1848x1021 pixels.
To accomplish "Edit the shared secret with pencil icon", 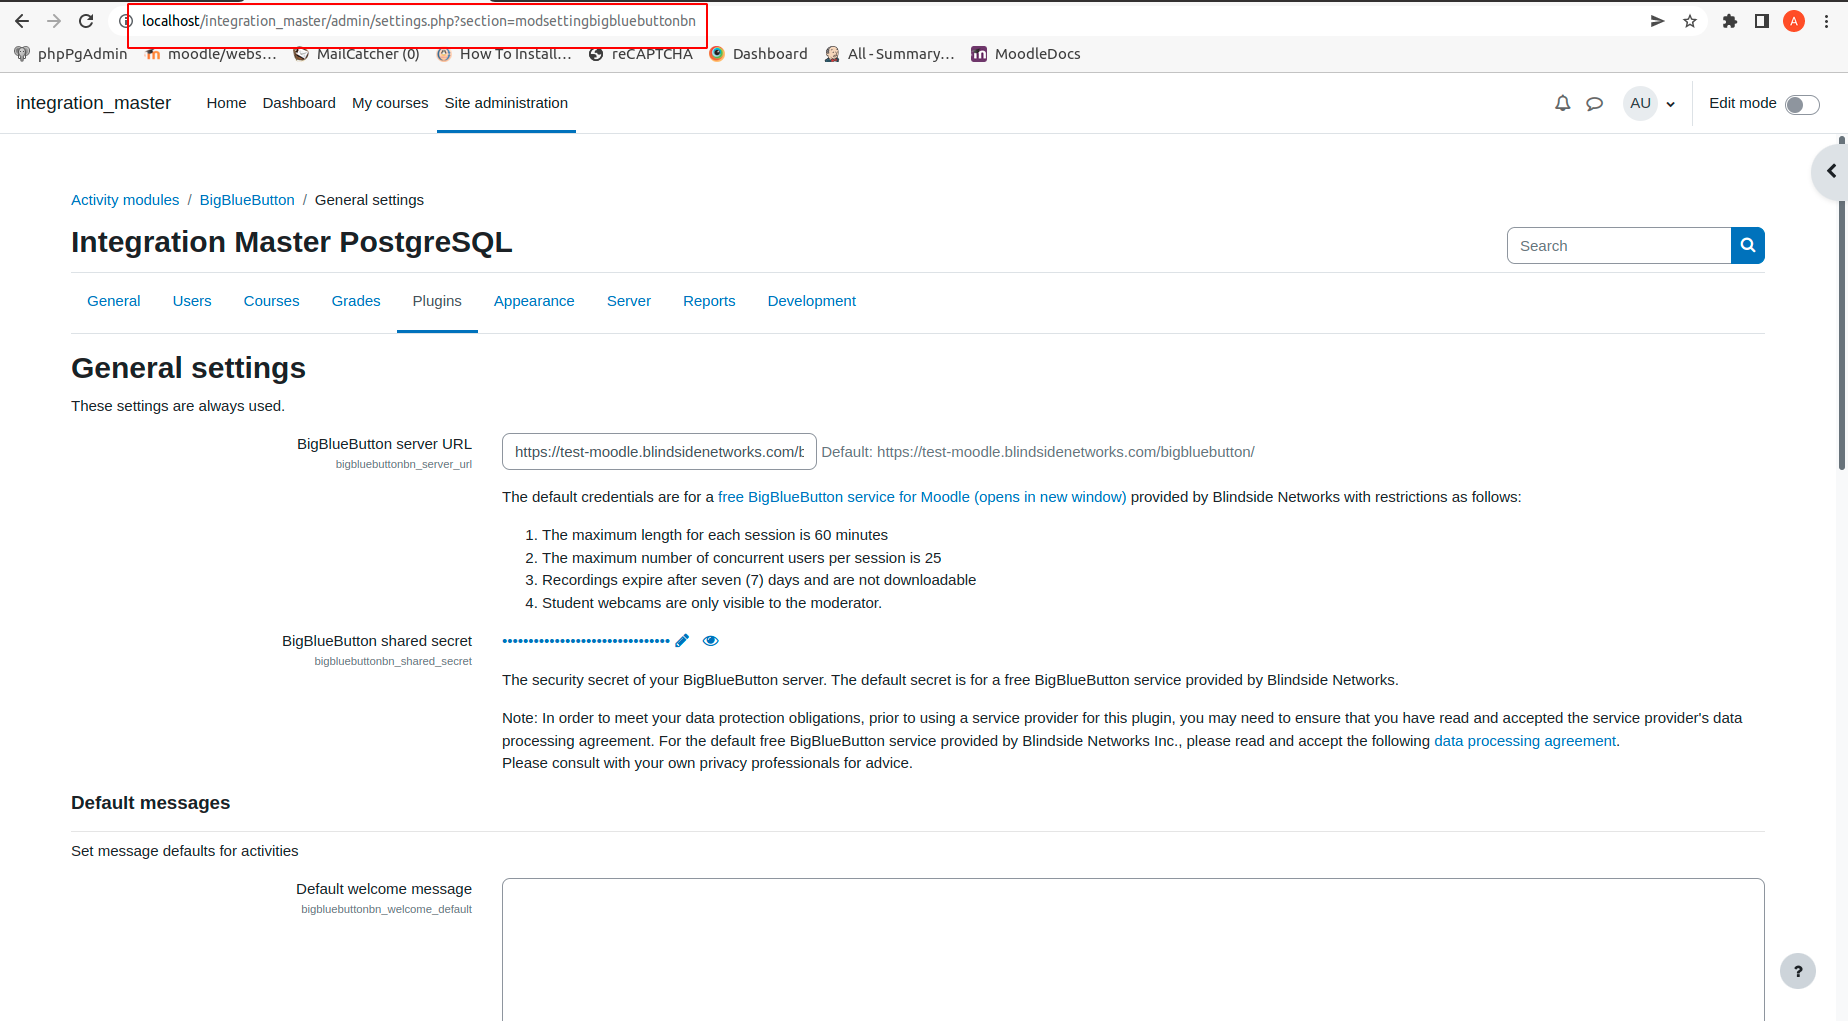I will click(682, 641).
